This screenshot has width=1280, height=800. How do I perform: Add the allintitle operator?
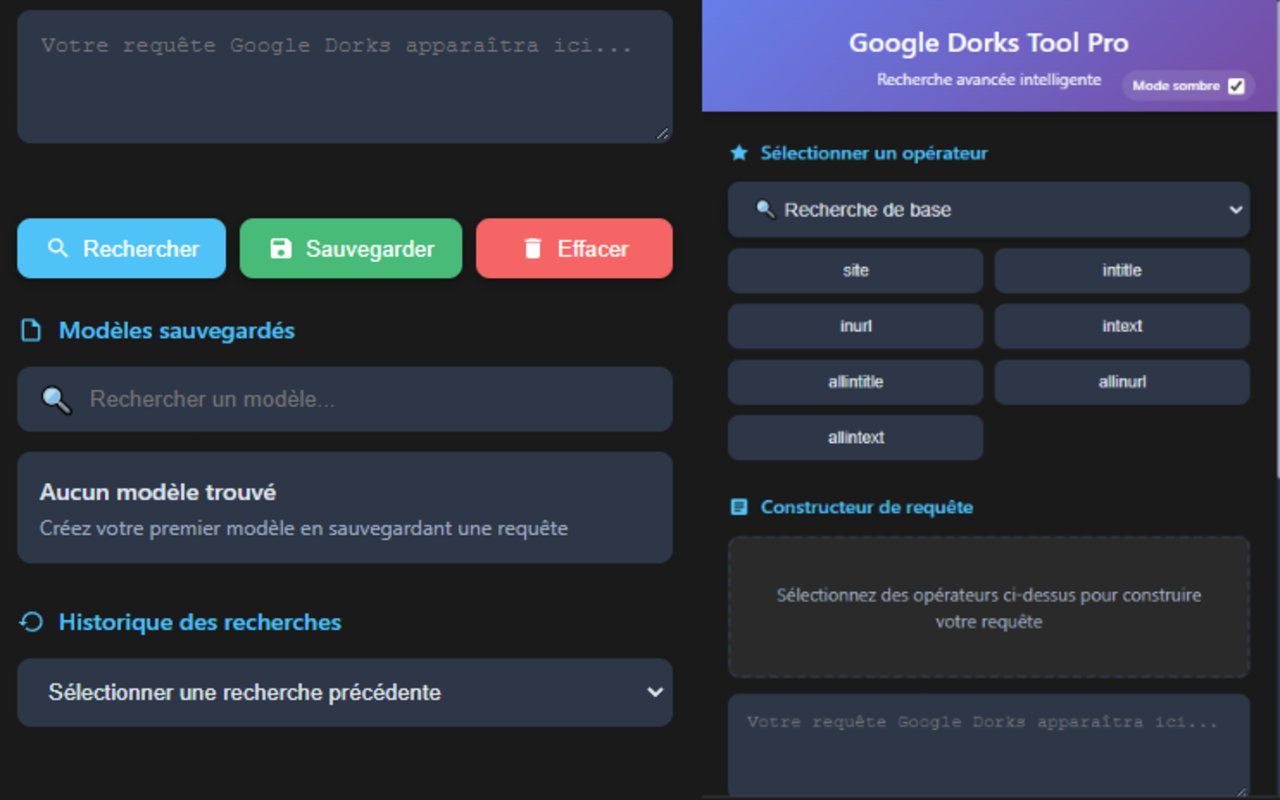pos(856,382)
